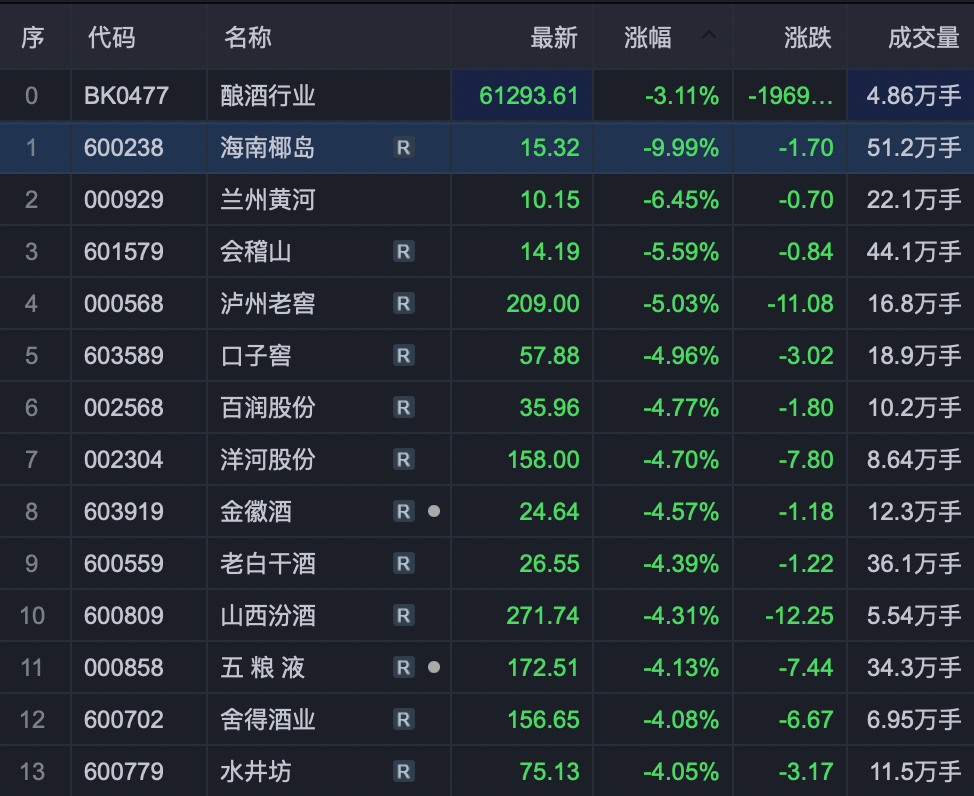Image resolution: width=974 pixels, height=796 pixels.
Task: Click the 4.86万手 sector volume cell
Action: [914, 96]
